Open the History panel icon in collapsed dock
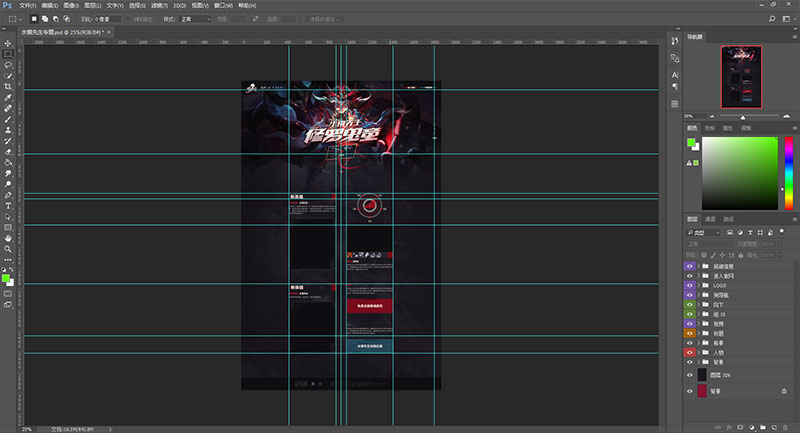Screen dimensions: 800x433 point(675,41)
